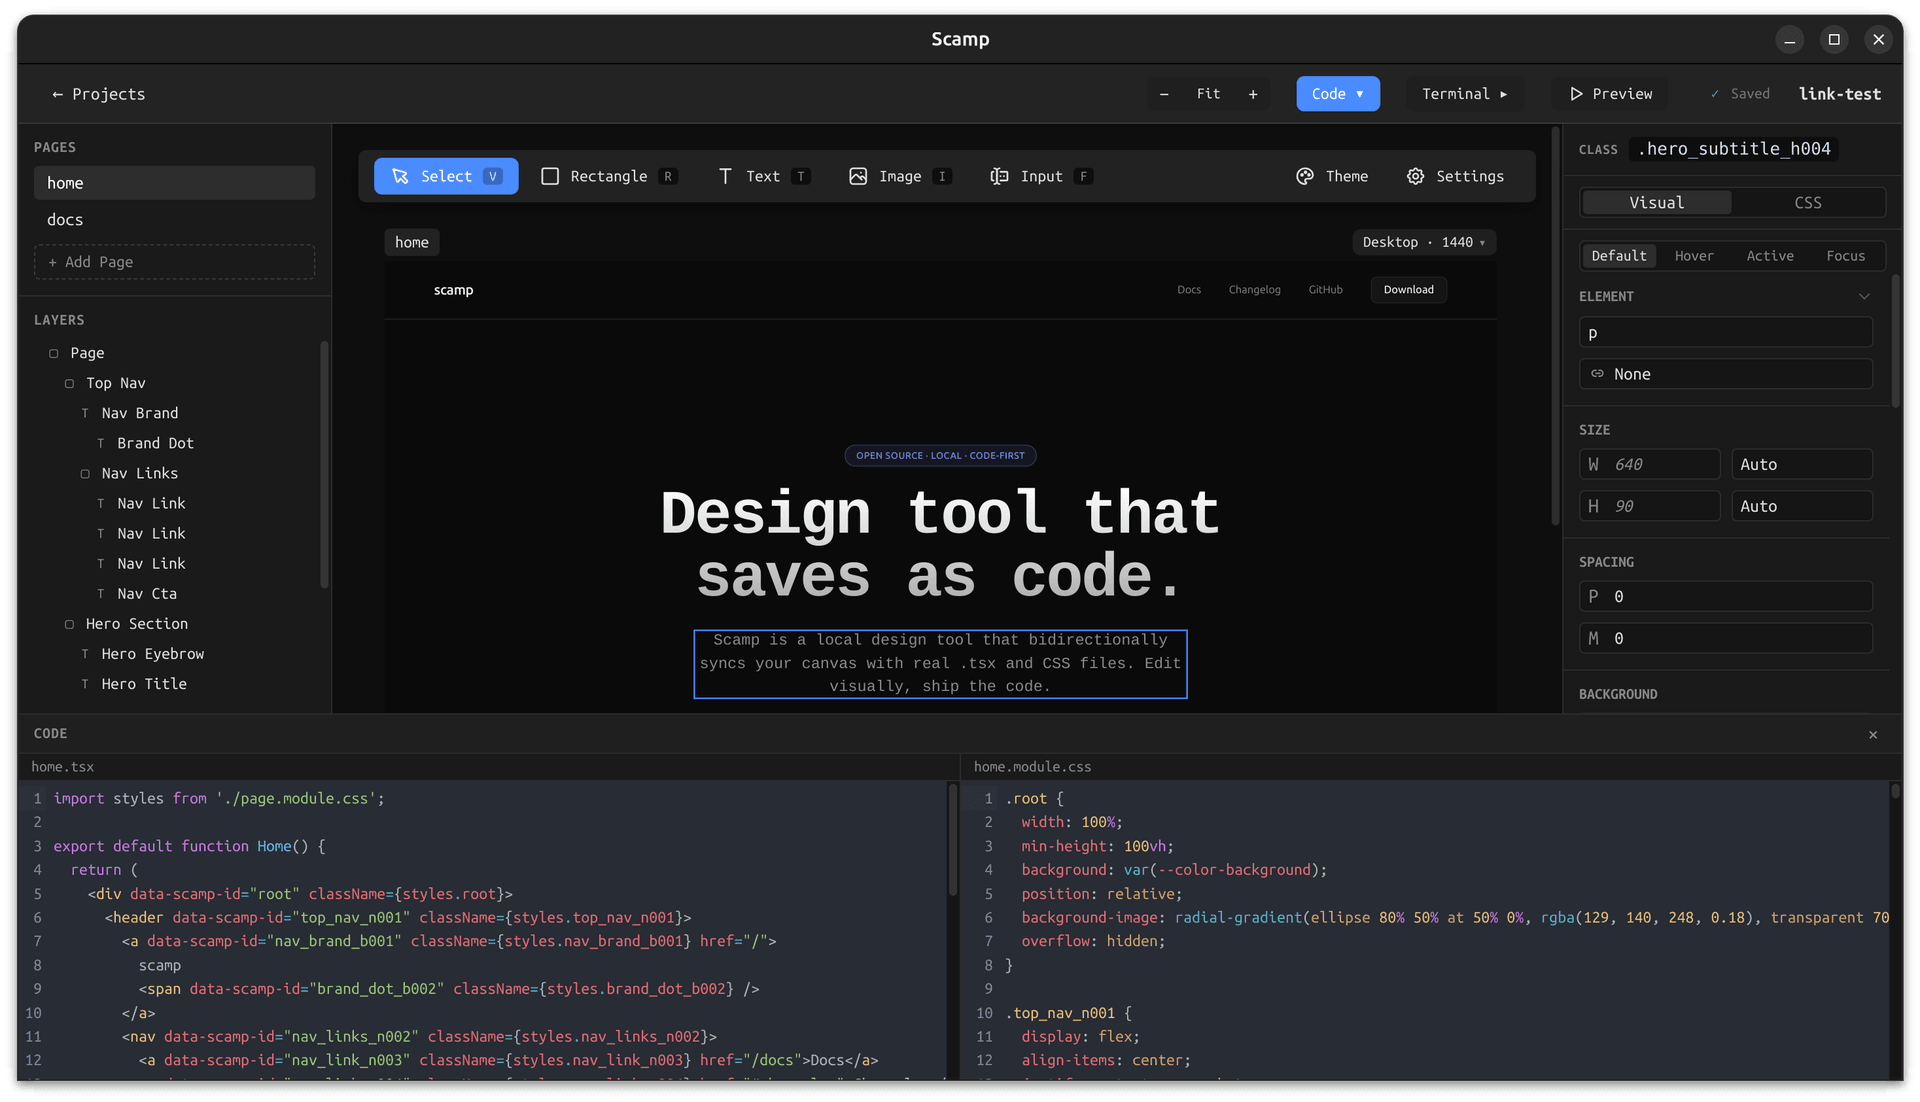Switch to the Visual tab
Screen dimensions: 1920x1102
click(x=1656, y=202)
